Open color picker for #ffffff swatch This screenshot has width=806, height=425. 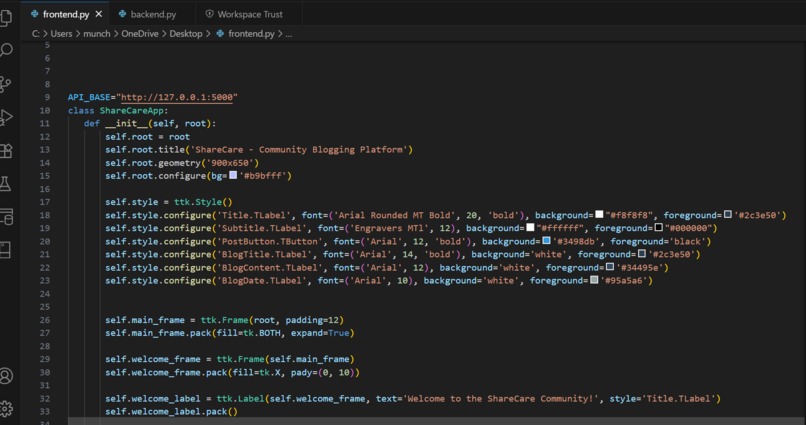click(530, 227)
